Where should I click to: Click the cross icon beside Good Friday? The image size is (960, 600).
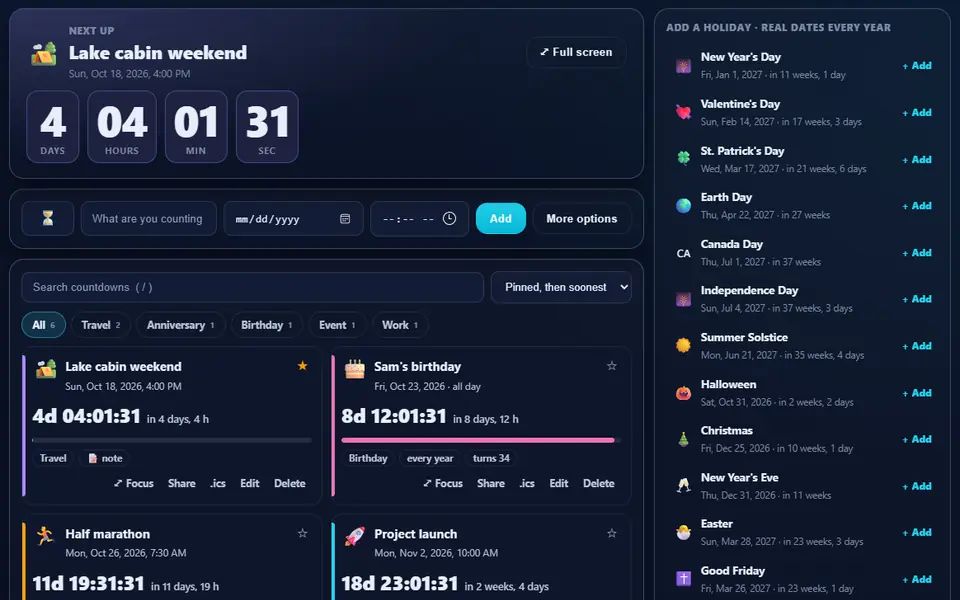click(683, 579)
